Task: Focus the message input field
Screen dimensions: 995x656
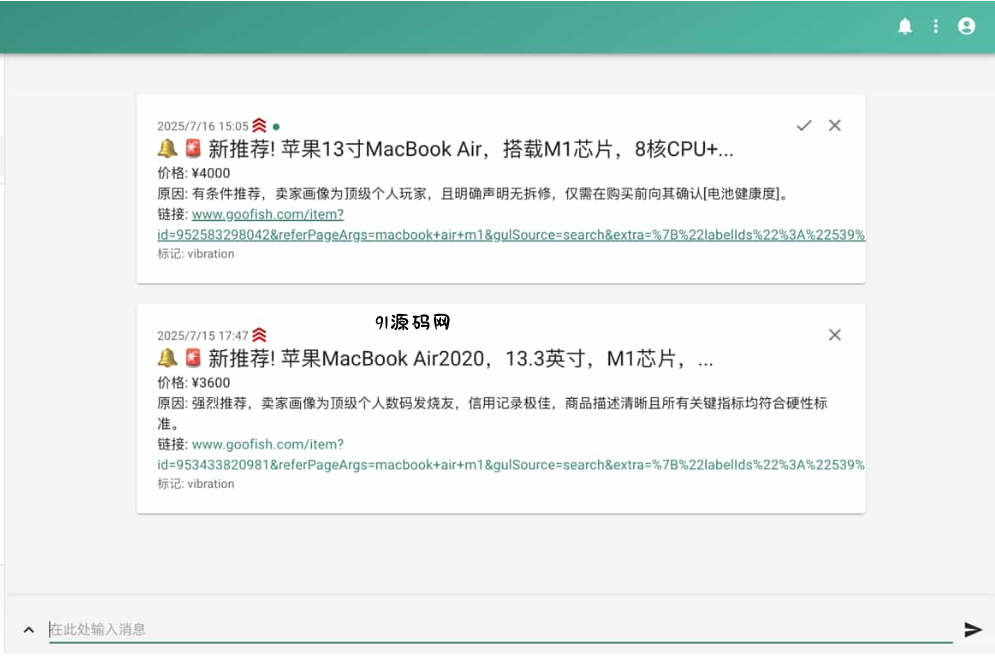Action: tap(501, 629)
